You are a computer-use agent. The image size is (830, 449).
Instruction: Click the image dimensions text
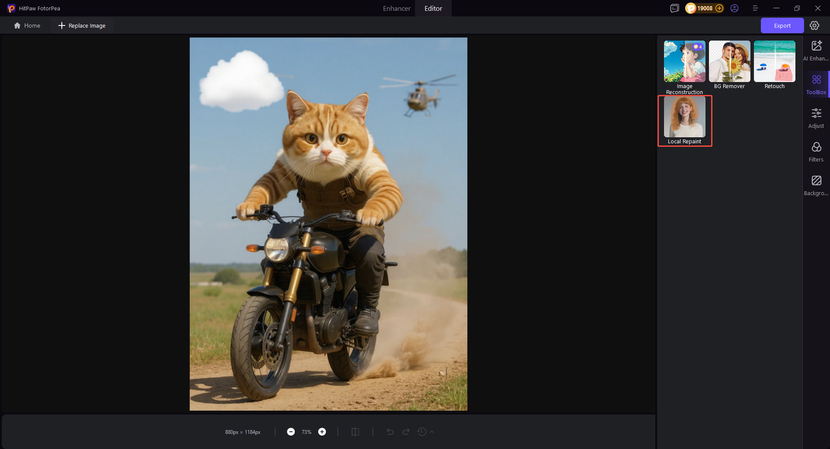click(x=242, y=432)
